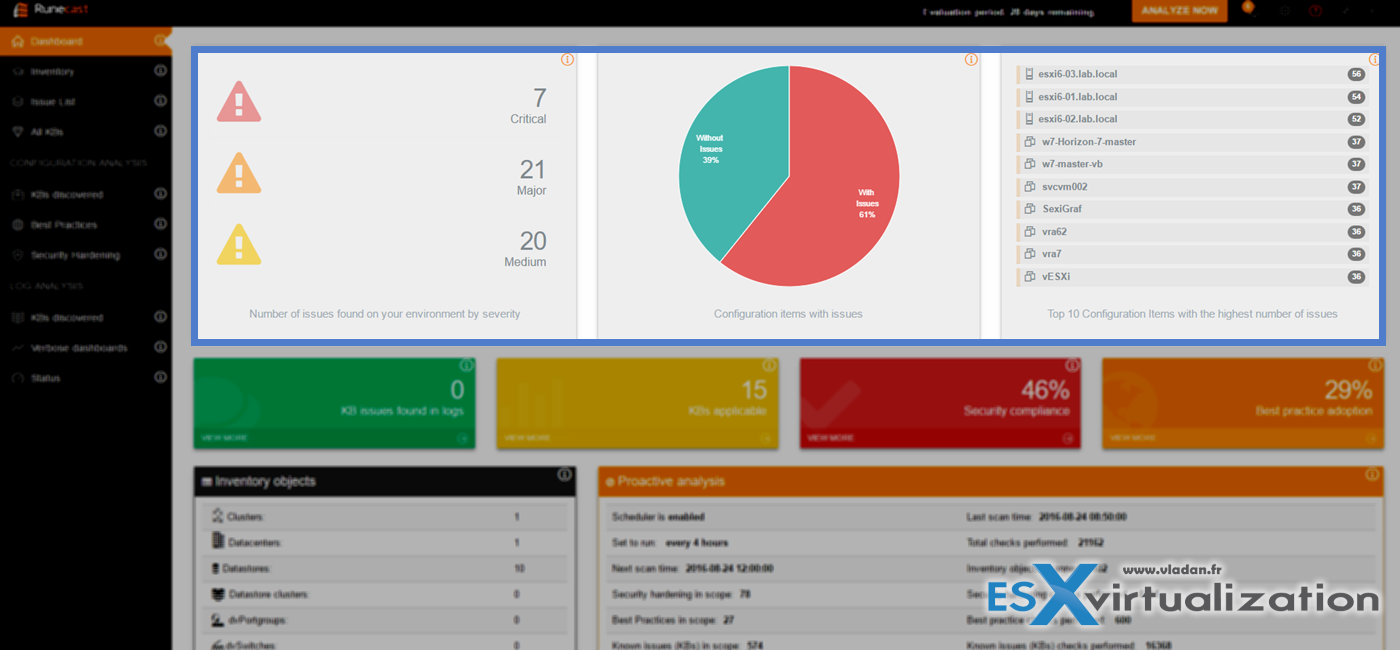Click the info icon beside Issue List

(x=160, y=102)
